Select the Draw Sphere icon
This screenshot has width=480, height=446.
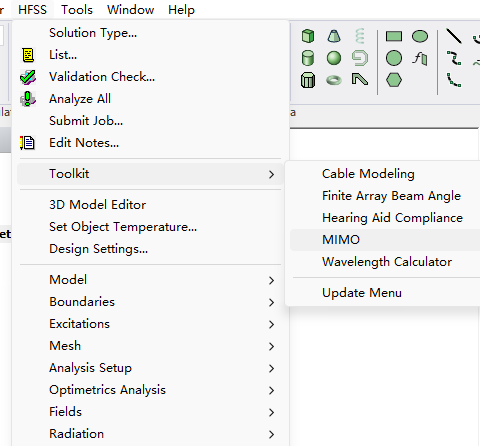334,58
